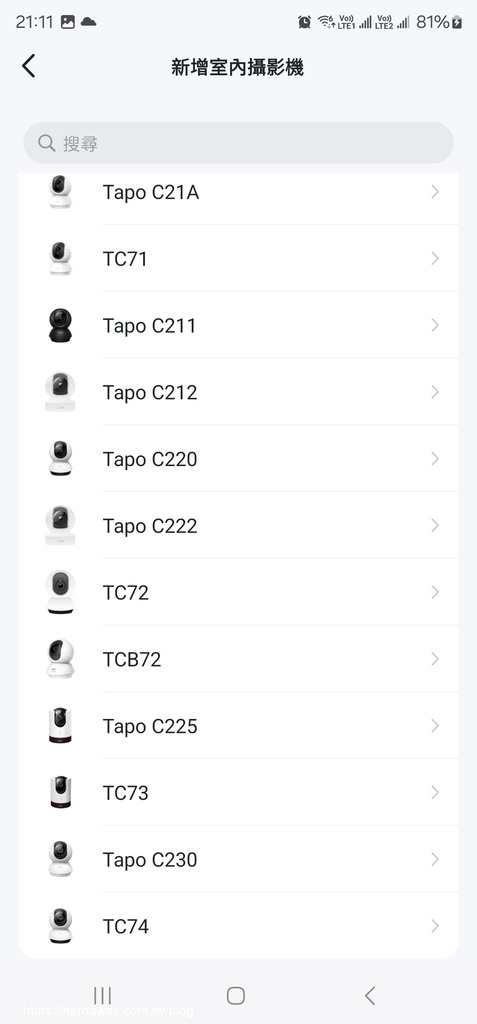477x1024 pixels.
Task: Tap the Tapo C211 black camera icon
Action: [60, 325]
